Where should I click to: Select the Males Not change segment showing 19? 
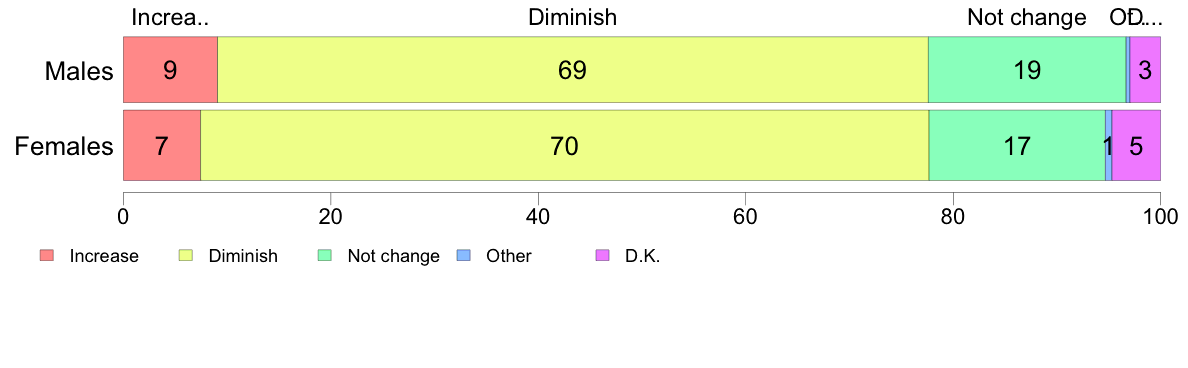[1027, 69]
